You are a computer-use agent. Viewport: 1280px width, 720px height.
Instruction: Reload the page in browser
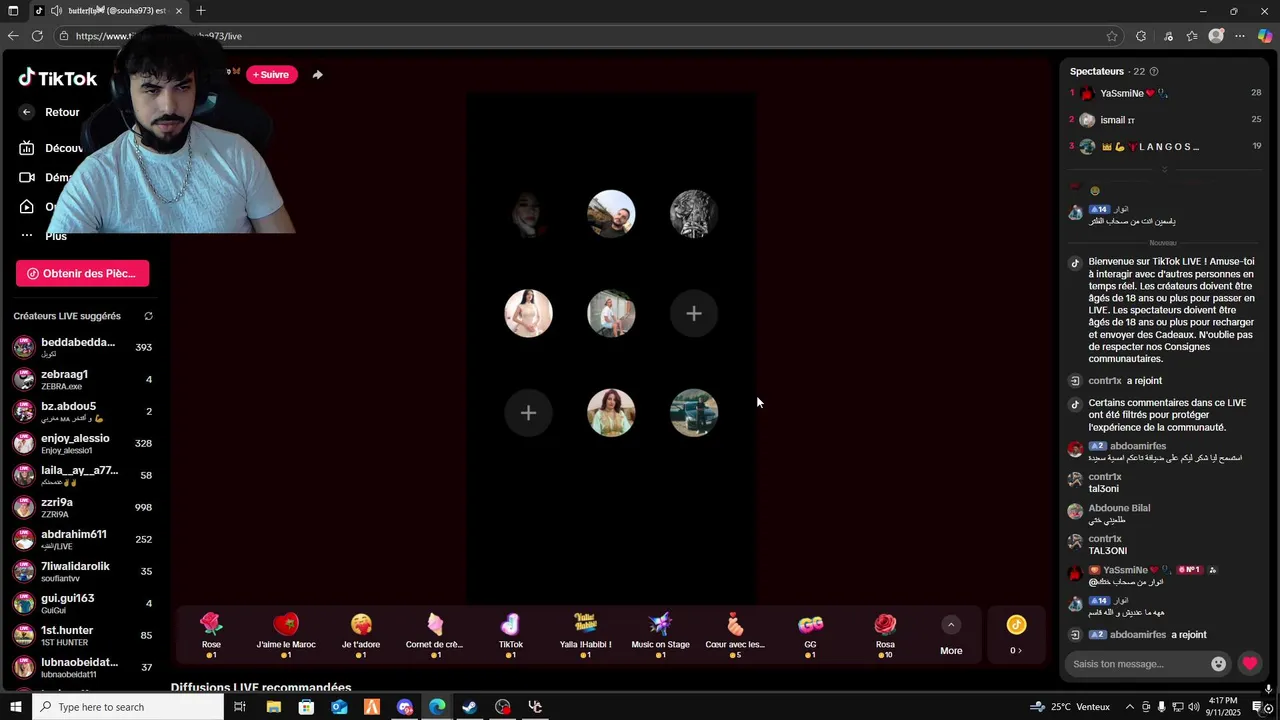tap(37, 36)
